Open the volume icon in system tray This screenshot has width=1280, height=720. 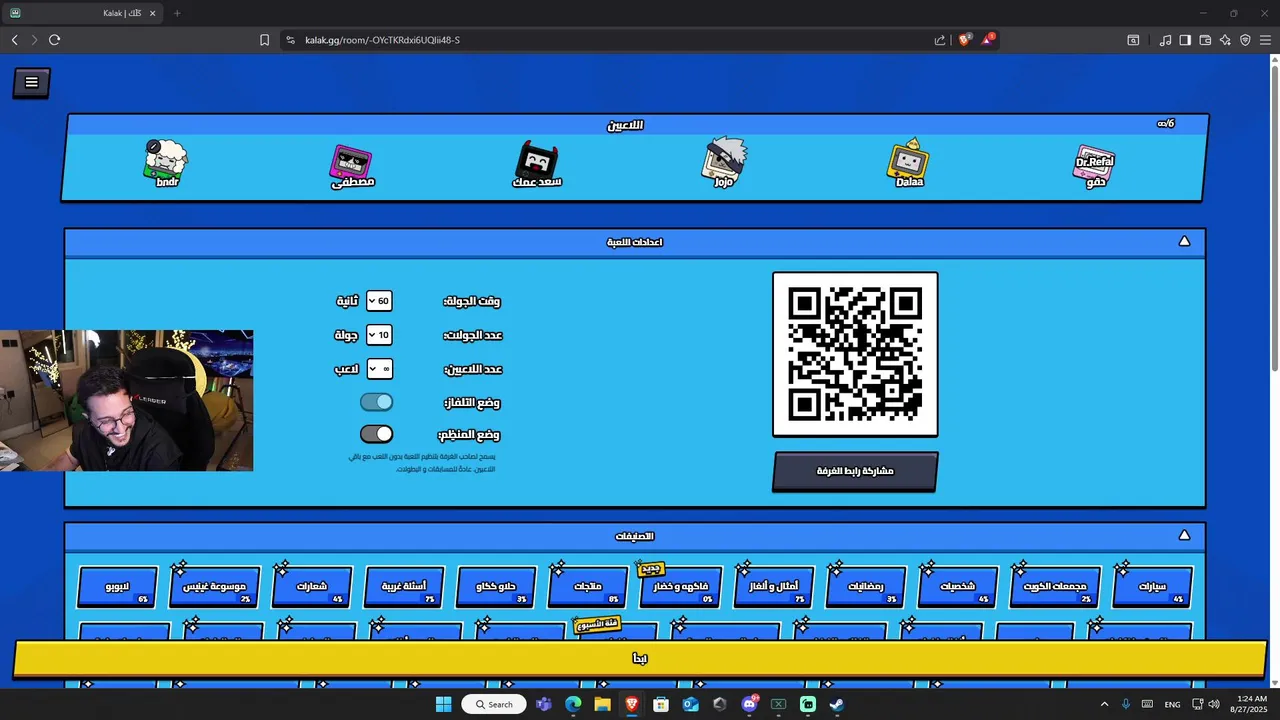1214,704
